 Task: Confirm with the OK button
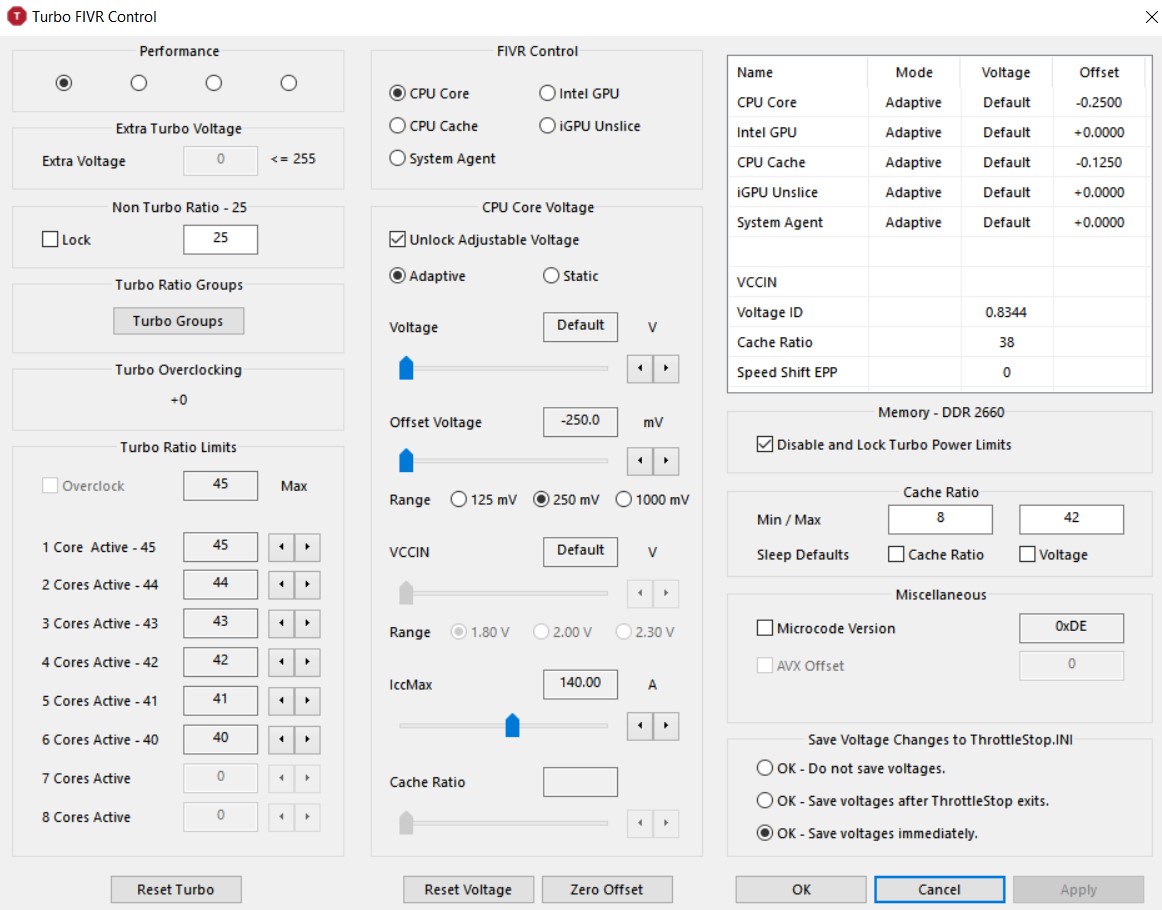tap(801, 889)
